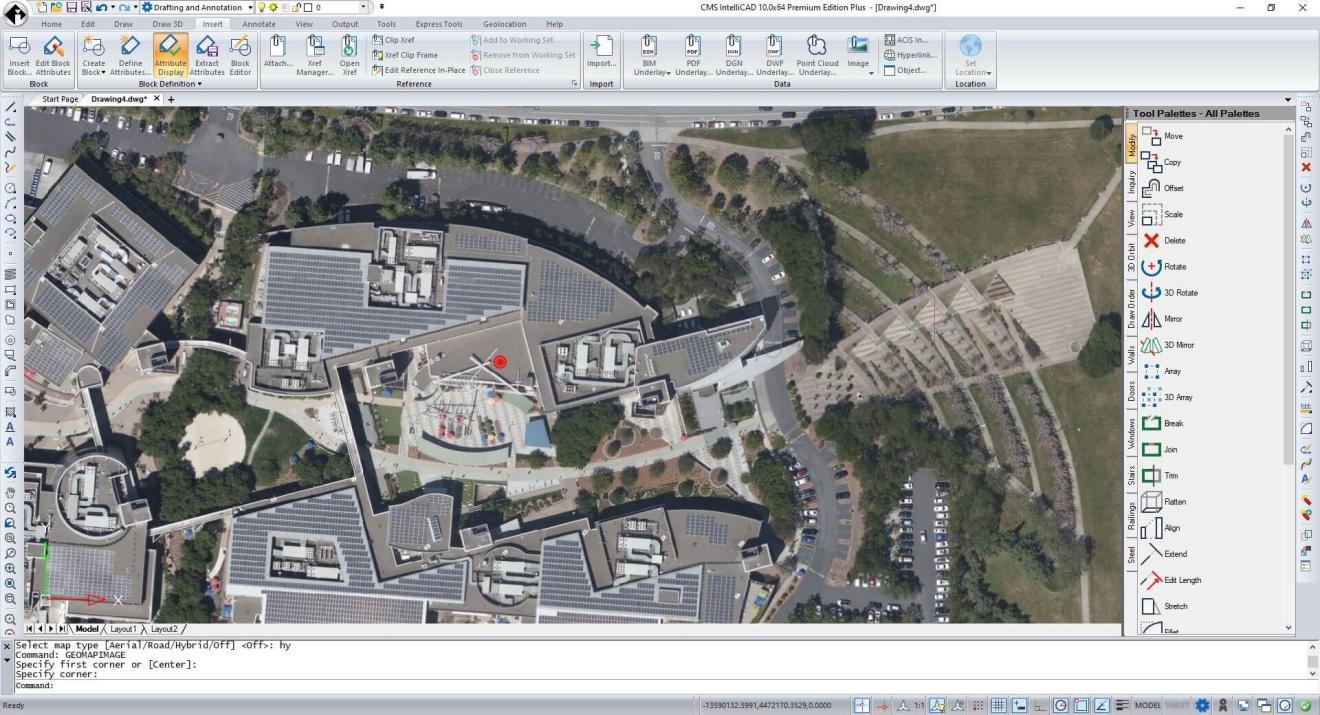Open the Drafting and Annotation workspace dropdown
1320x715 pixels.
pyautogui.click(x=198, y=7)
